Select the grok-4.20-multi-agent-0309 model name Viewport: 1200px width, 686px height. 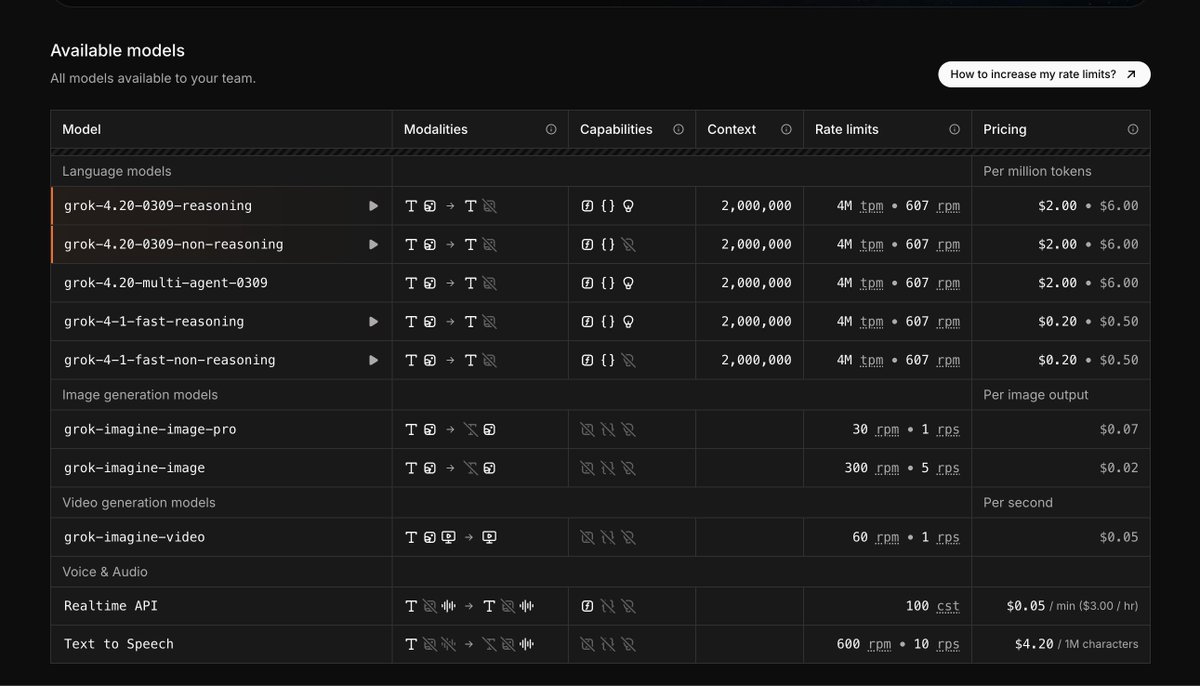click(166, 283)
